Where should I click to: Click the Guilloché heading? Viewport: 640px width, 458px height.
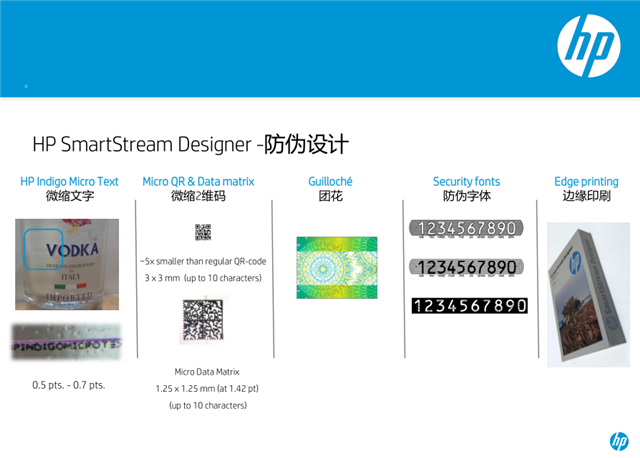(330, 182)
